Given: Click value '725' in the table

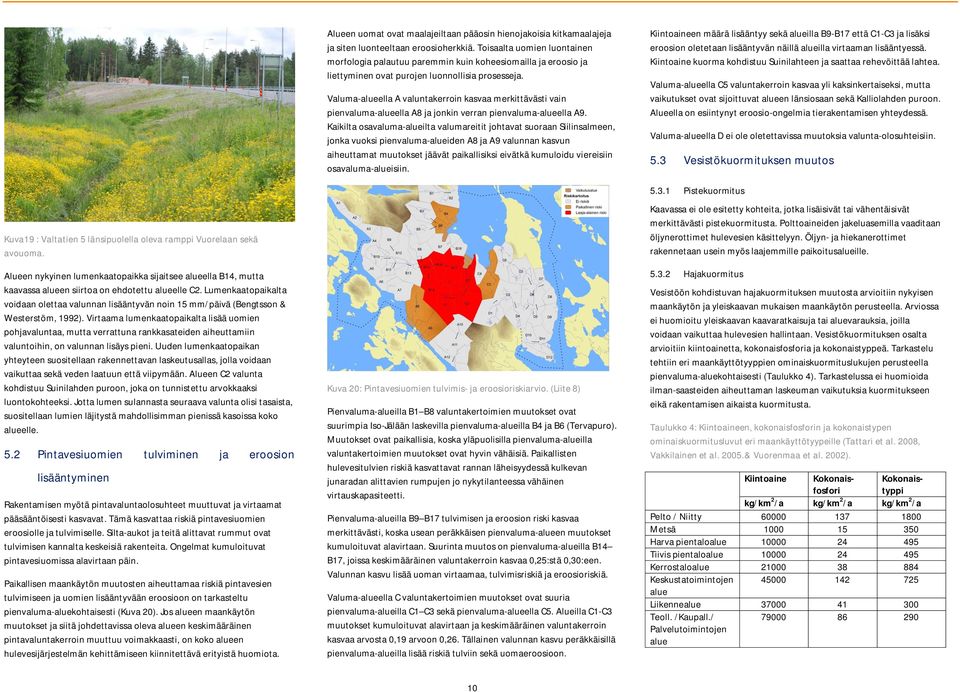Looking at the screenshot, I should pyautogui.click(x=911, y=579).
